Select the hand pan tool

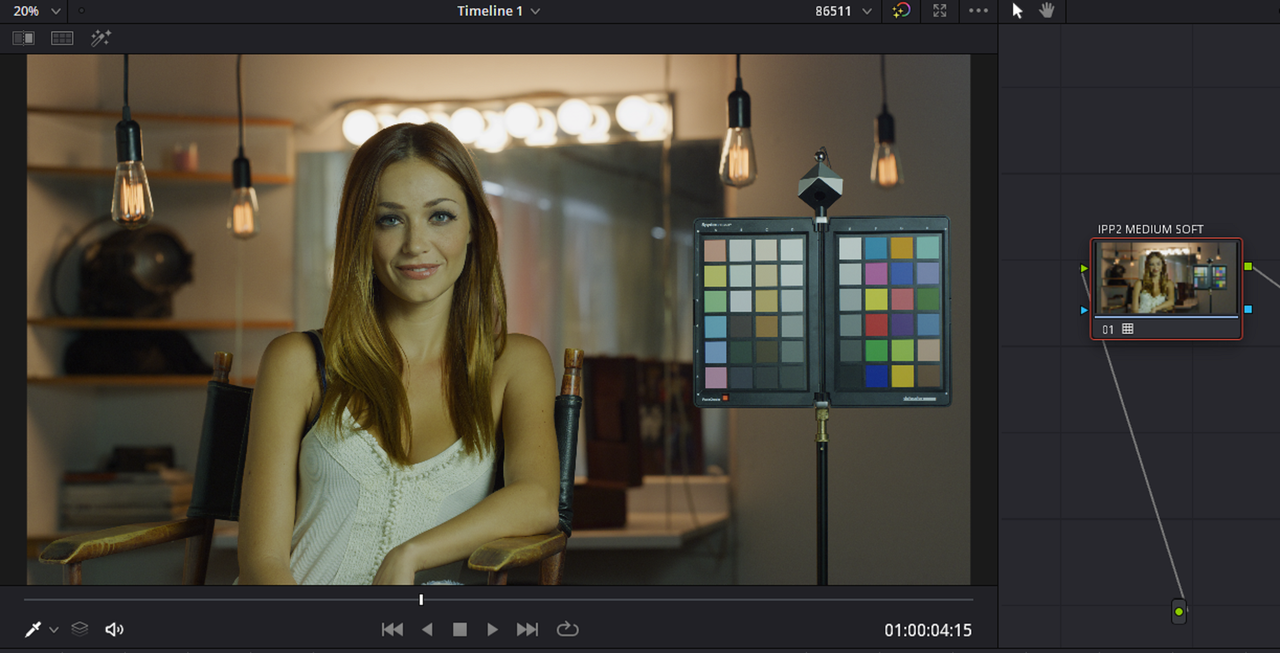tap(1047, 10)
